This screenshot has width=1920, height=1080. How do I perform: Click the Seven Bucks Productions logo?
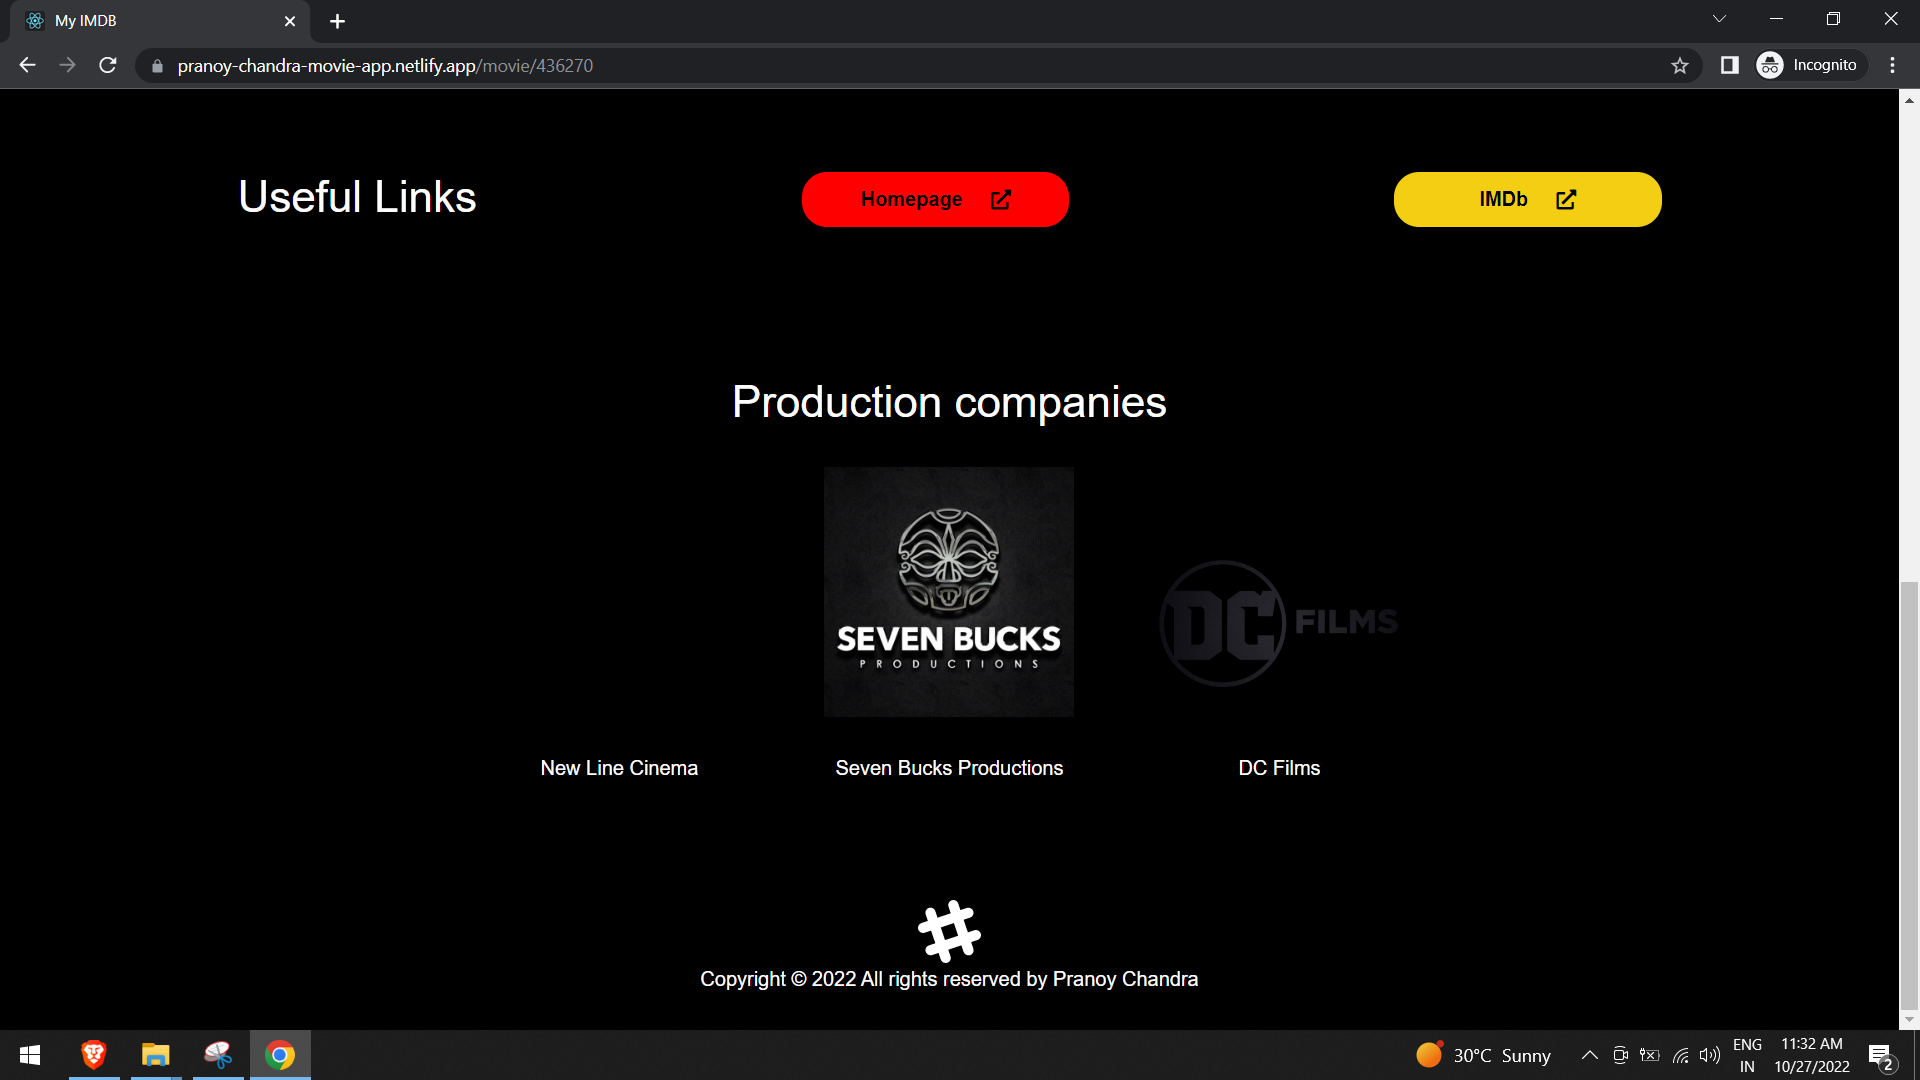tap(948, 591)
